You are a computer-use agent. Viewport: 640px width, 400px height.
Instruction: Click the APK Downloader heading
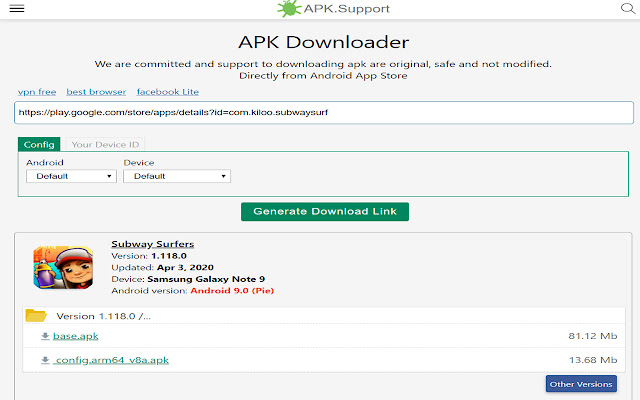[324, 42]
